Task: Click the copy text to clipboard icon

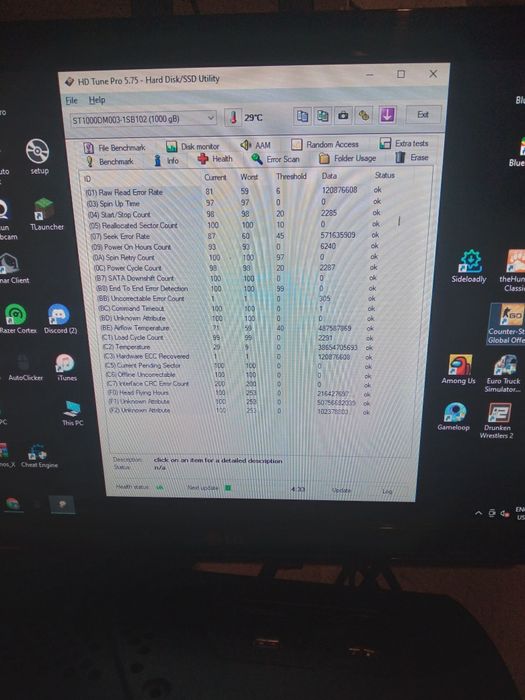Action: click(x=302, y=116)
